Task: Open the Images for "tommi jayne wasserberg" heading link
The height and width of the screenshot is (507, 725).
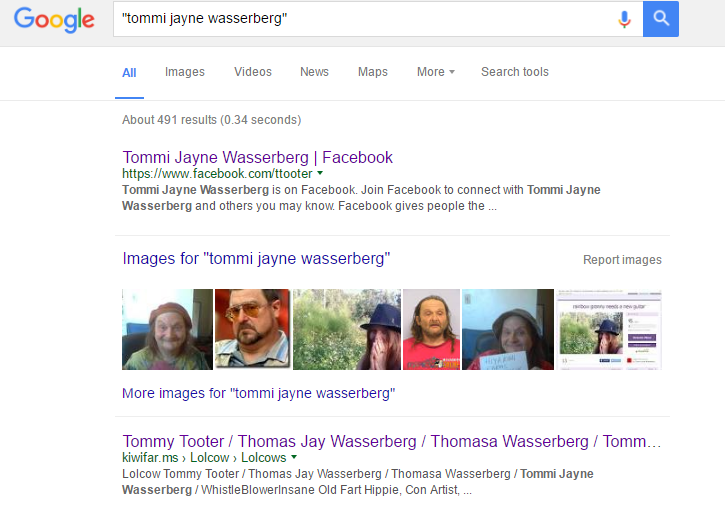Action: pyautogui.click(x=256, y=258)
